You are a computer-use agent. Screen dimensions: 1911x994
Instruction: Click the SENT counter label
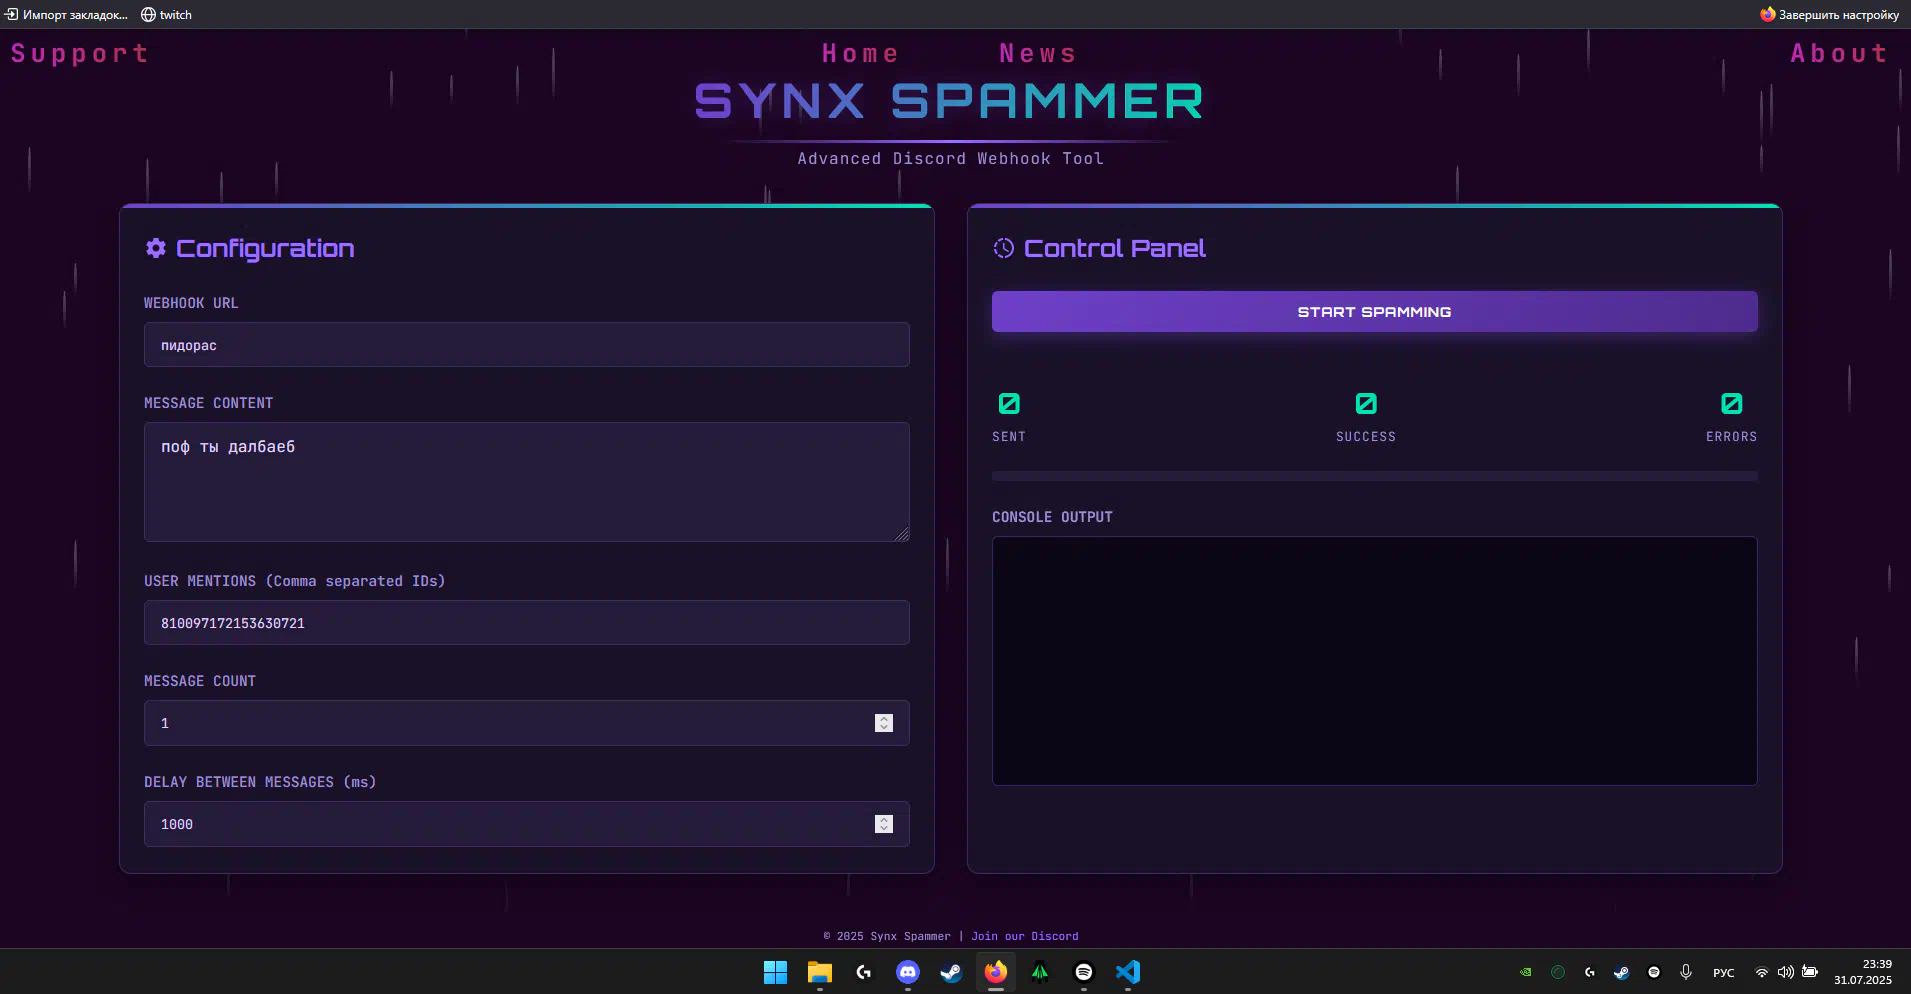(x=1009, y=437)
